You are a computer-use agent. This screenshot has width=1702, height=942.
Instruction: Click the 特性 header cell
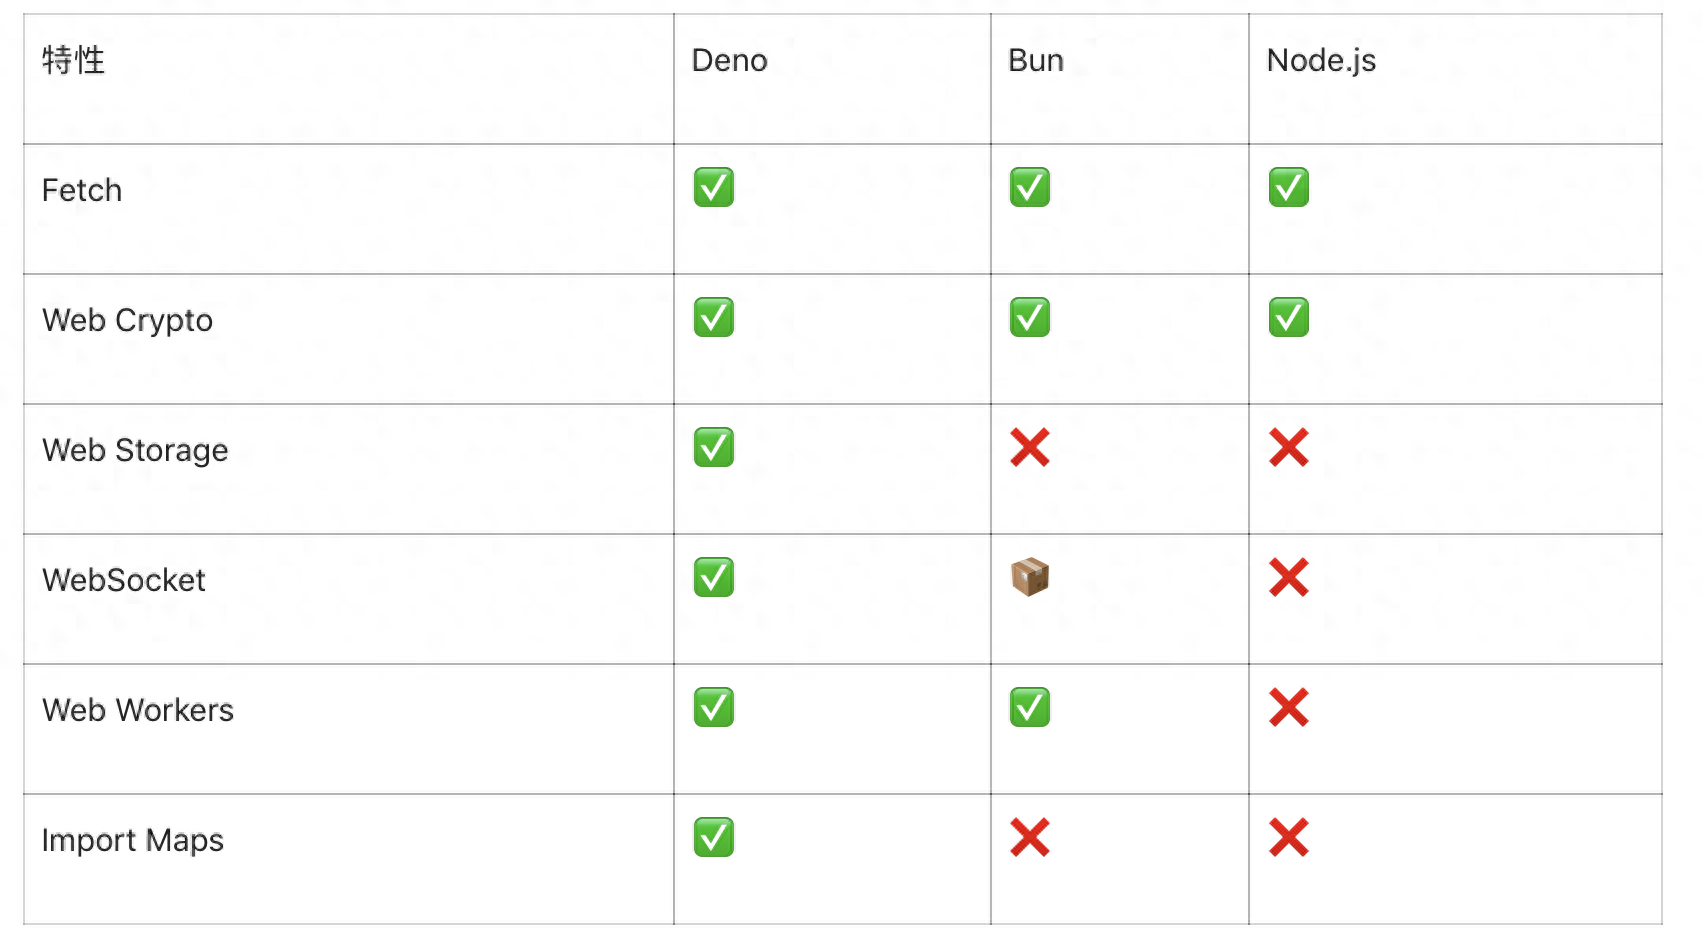[73, 60]
